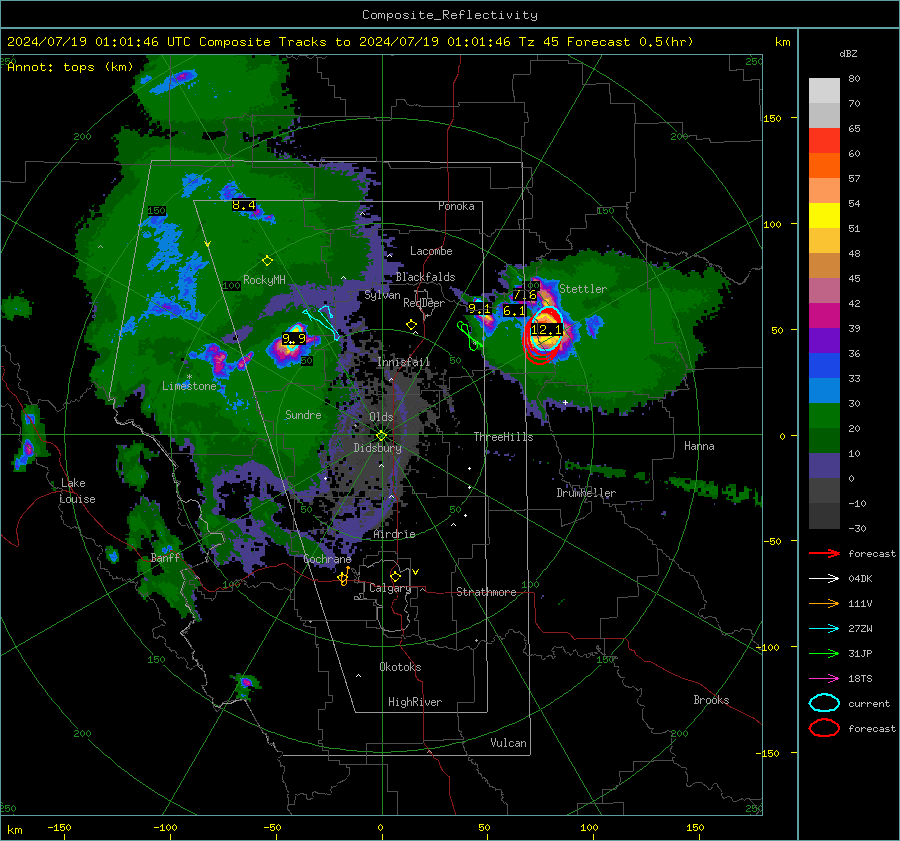This screenshot has width=900, height=841.
Task: Click the Sylvan label
Action: coord(382,295)
